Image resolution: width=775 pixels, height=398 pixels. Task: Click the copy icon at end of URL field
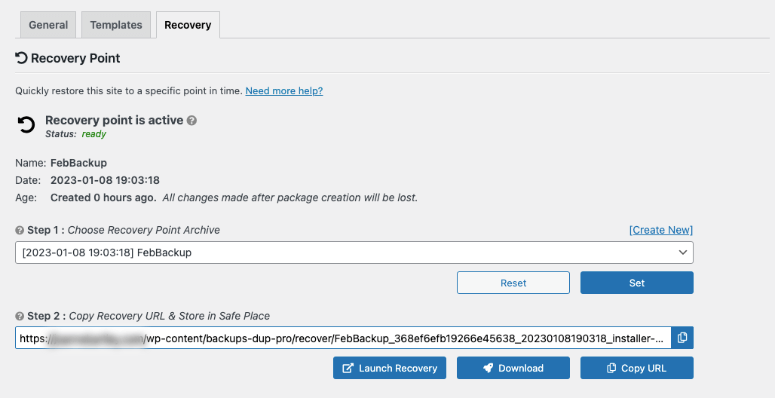click(x=683, y=338)
